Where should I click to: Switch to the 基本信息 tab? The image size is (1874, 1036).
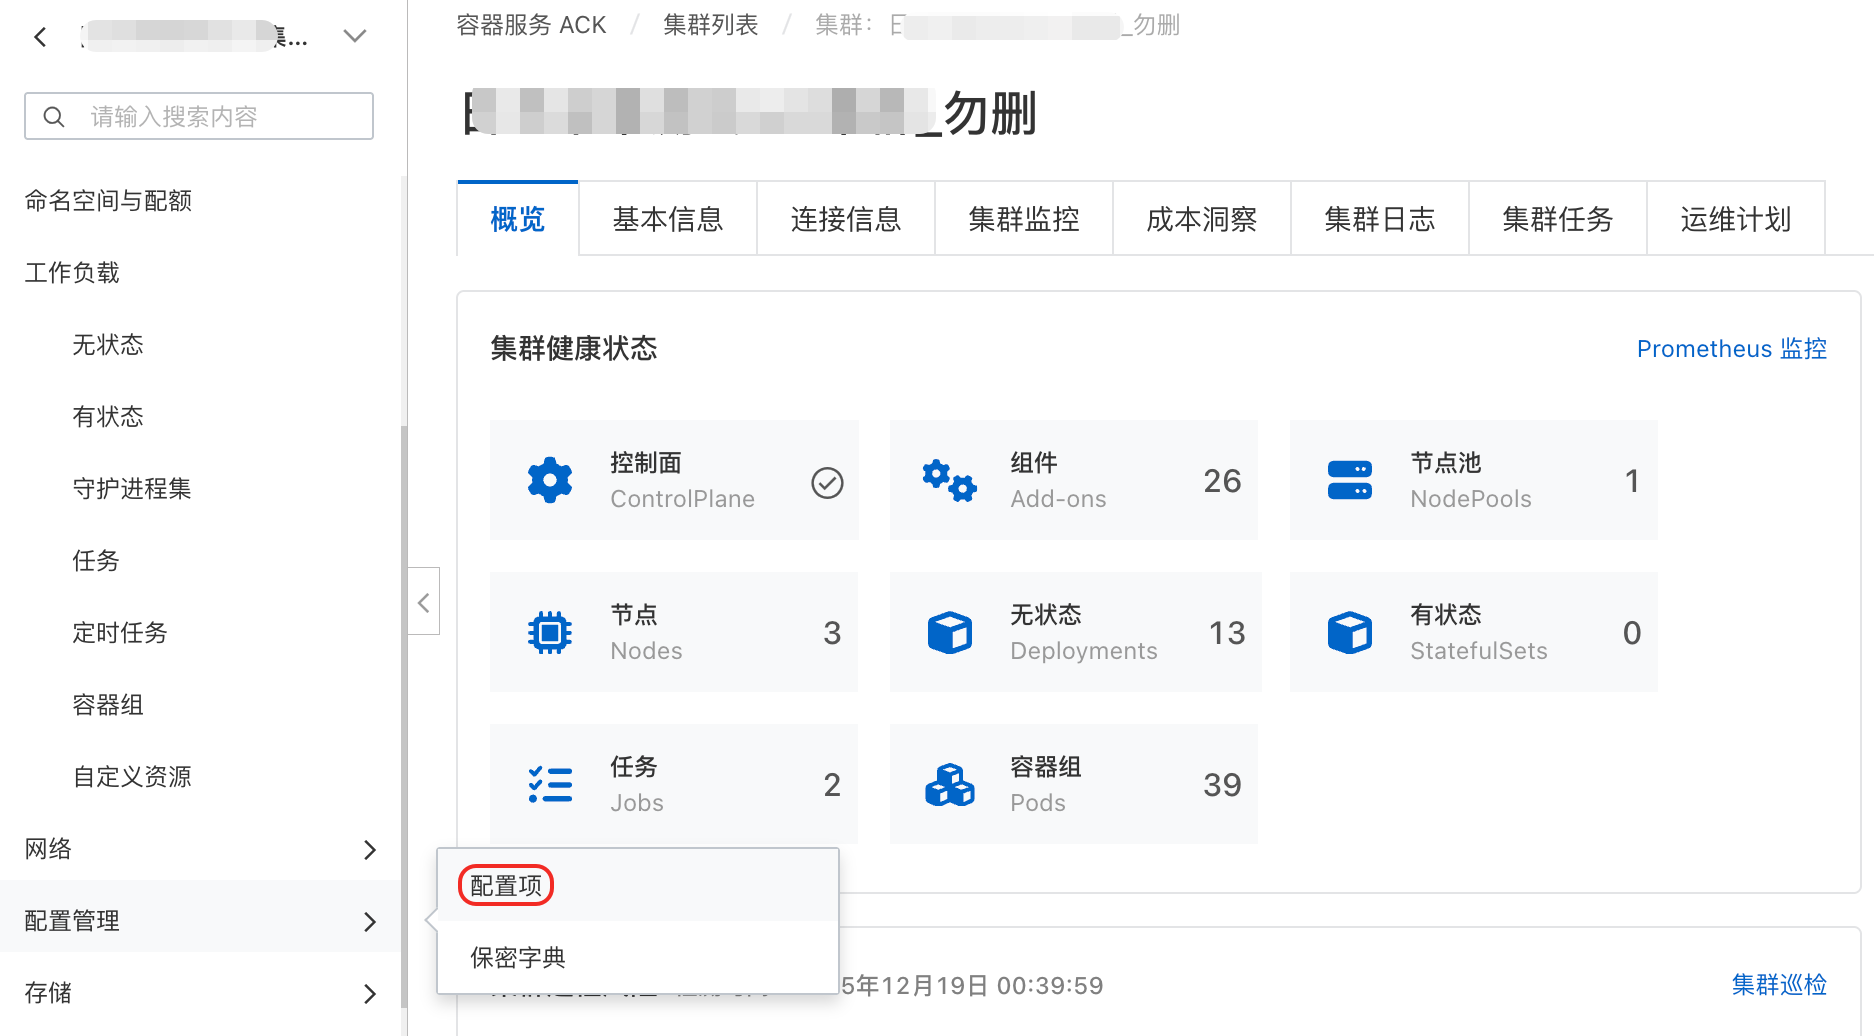(x=668, y=219)
